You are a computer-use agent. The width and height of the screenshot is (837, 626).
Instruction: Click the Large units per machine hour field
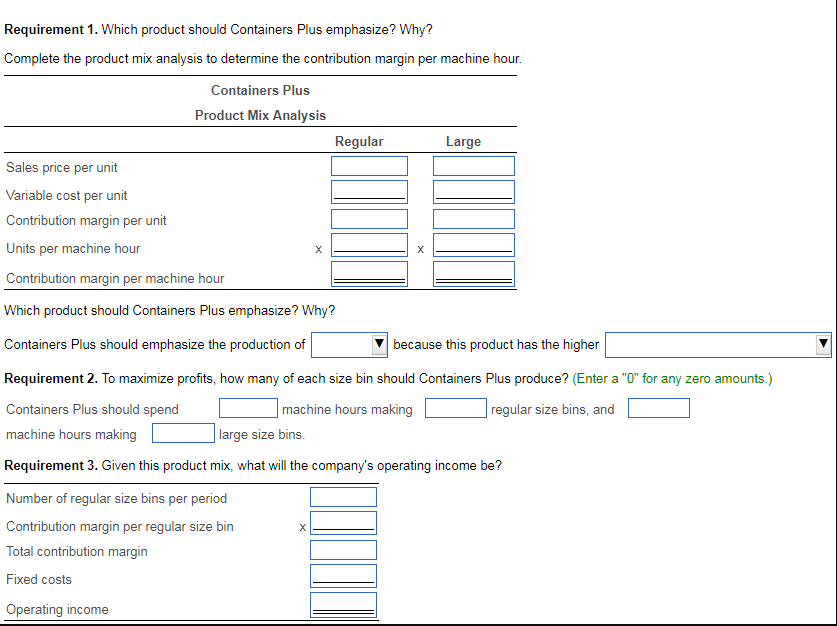click(x=473, y=245)
